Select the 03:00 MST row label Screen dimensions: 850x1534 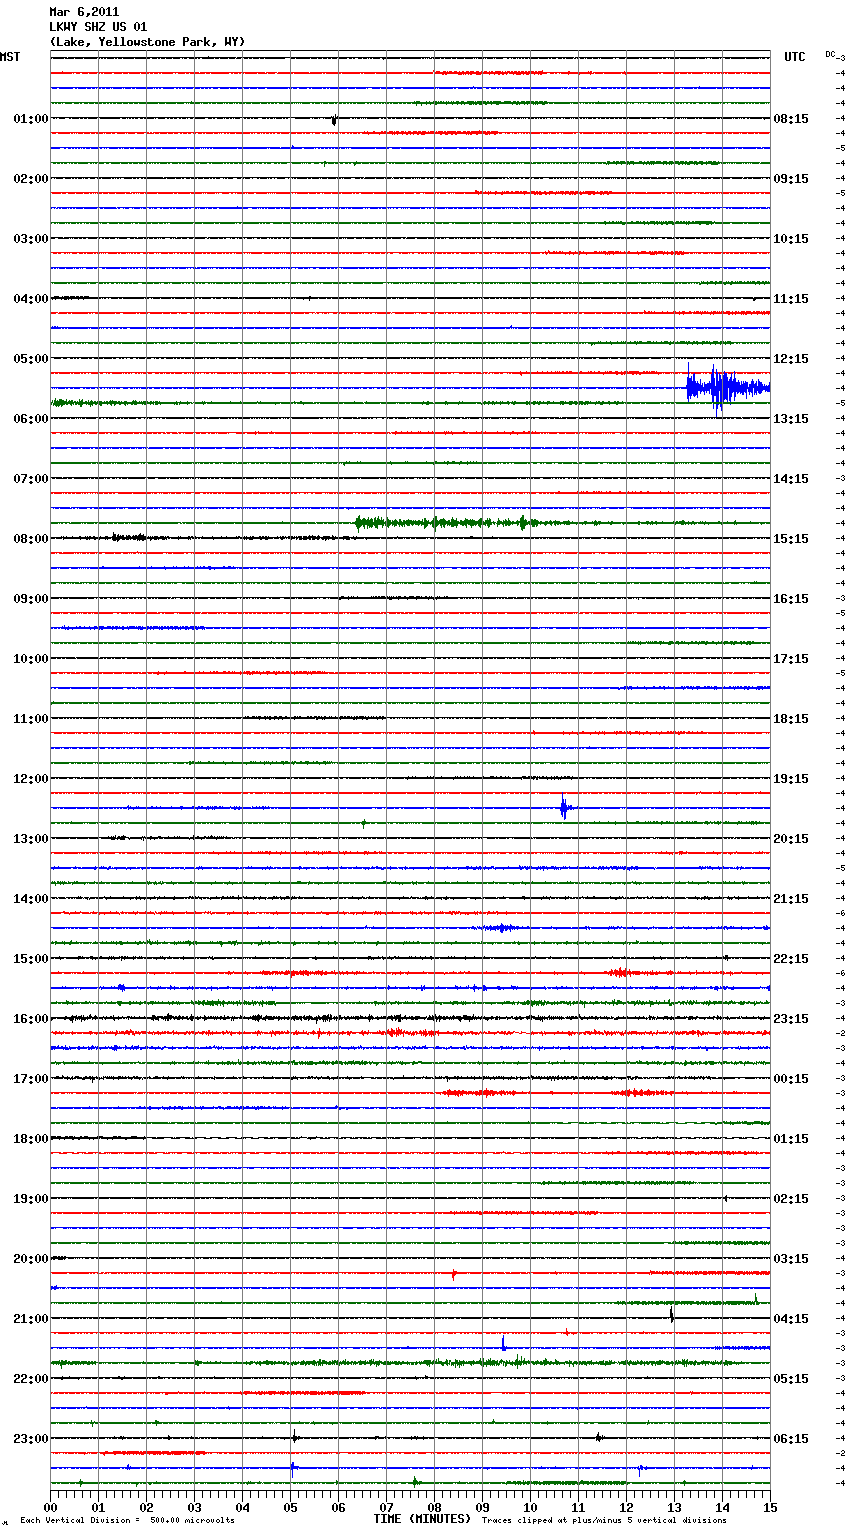coord(31,239)
